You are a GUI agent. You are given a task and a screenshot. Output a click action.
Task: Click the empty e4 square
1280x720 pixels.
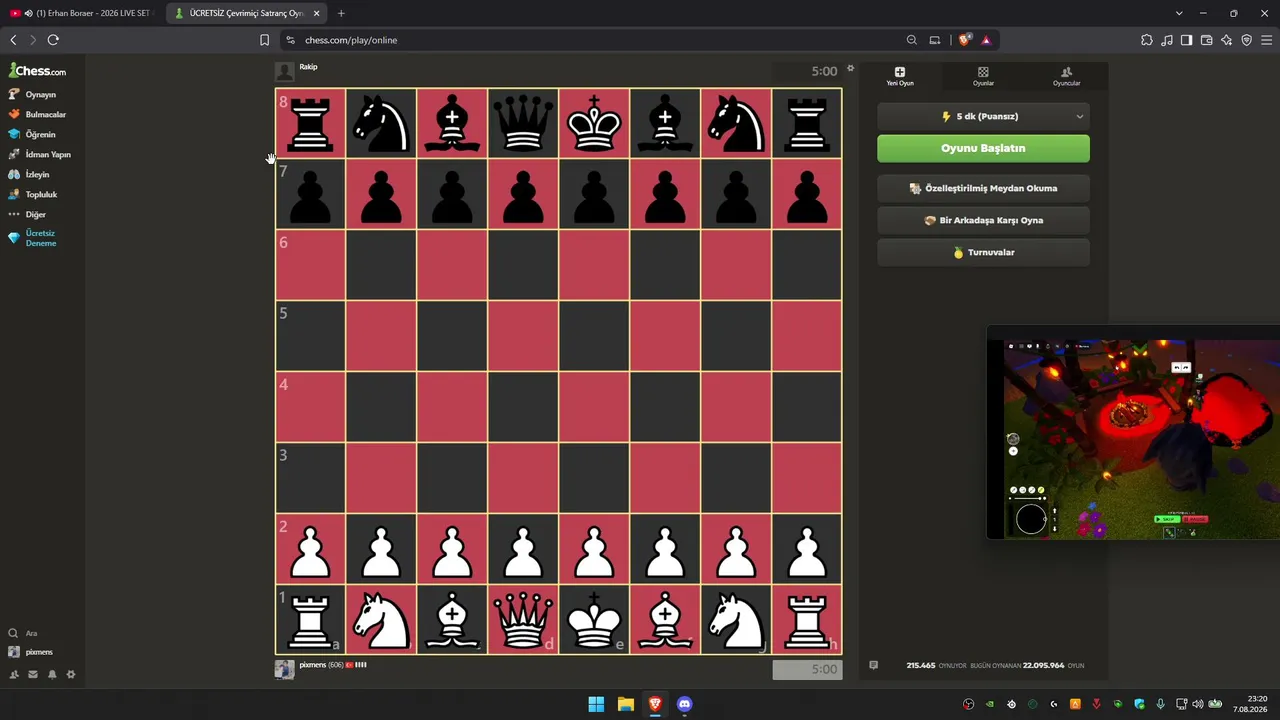click(x=595, y=407)
